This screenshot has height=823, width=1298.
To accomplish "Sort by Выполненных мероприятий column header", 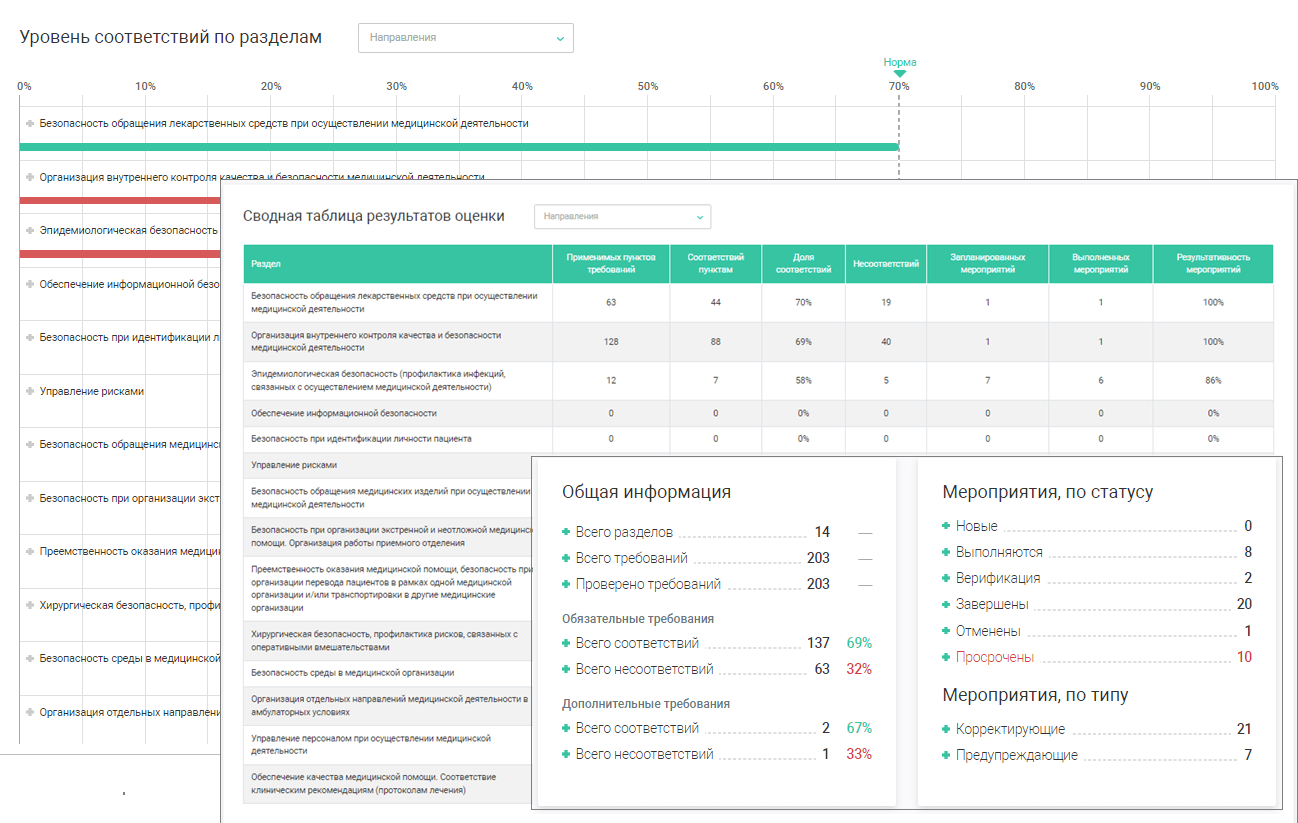I will pos(1101,264).
